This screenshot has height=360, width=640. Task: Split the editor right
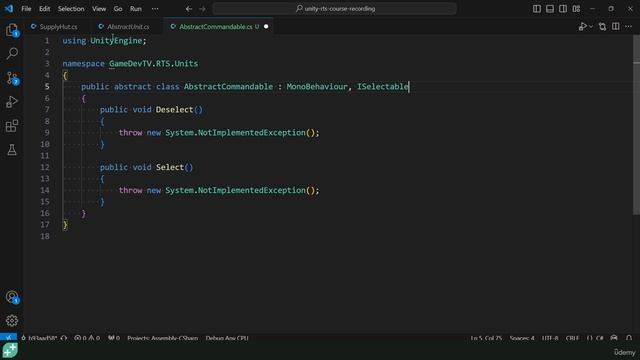pyautogui.click(x=616, y=27)
